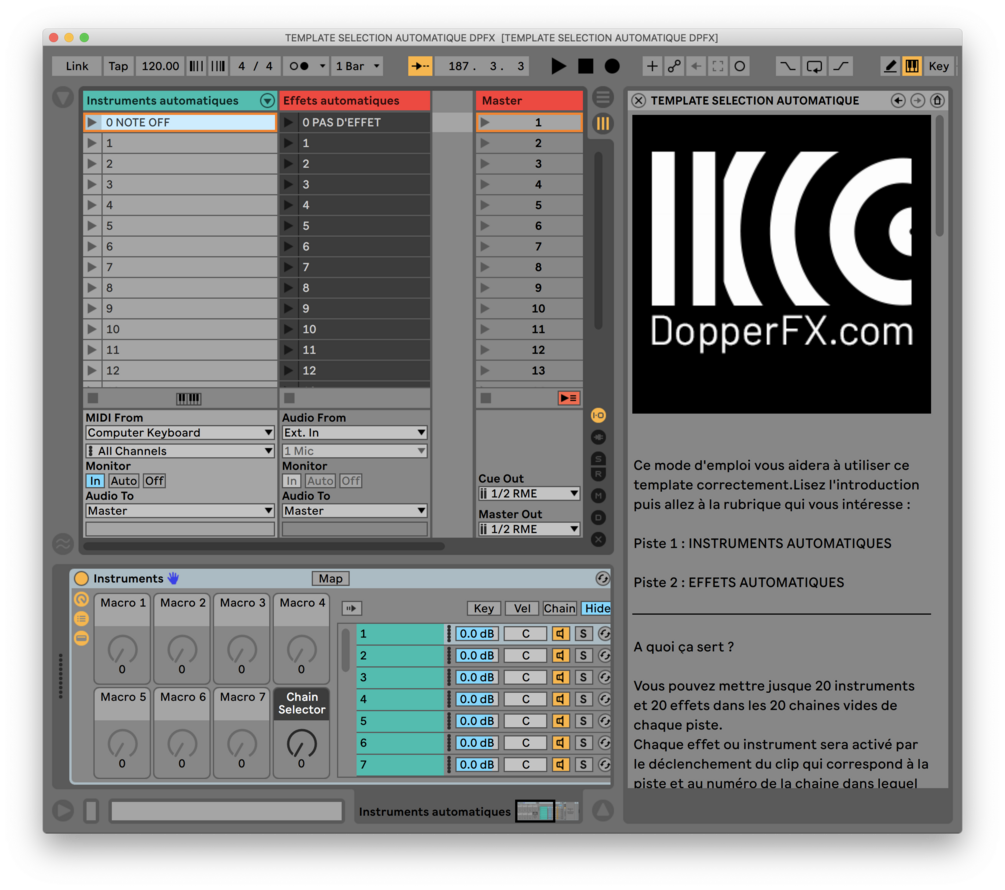
Task: Click the Link button
Action: 77,66
